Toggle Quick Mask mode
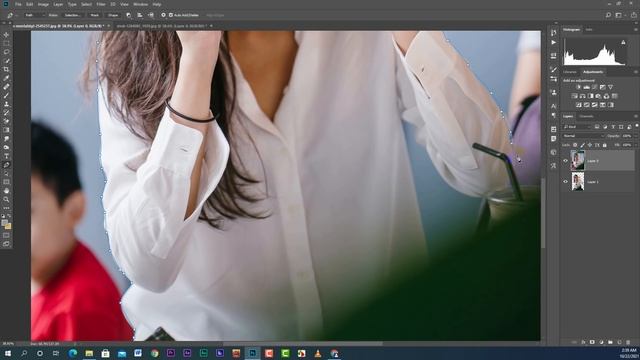The image size is (640, 360). [6, 236]
